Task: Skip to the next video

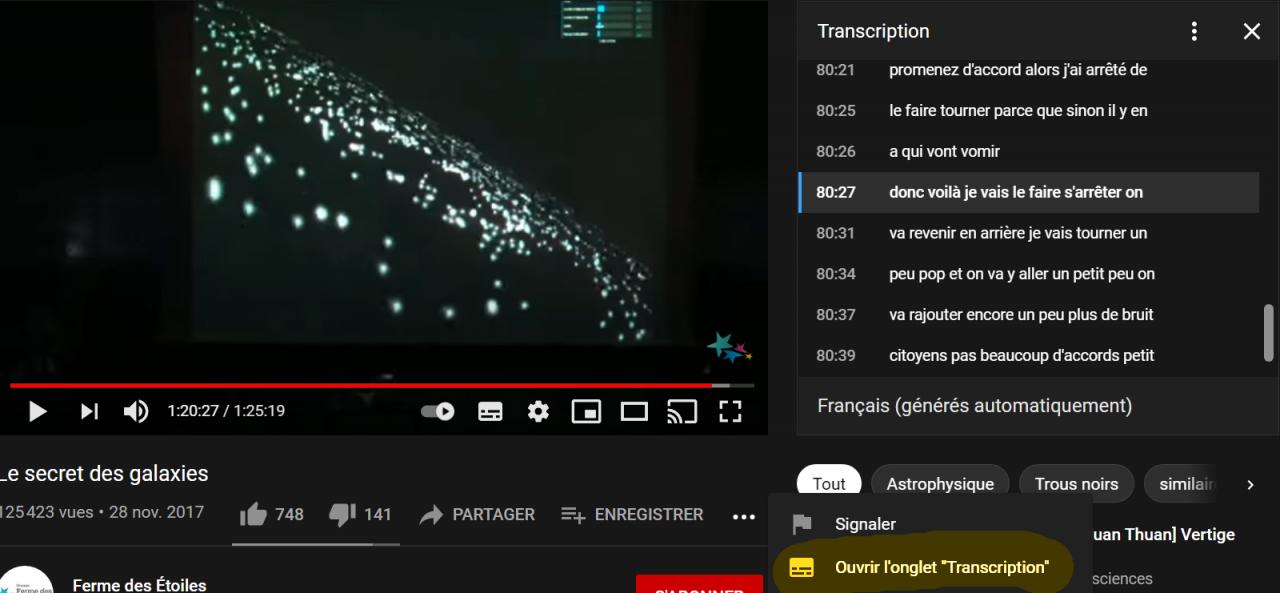Action: (89, 411)
